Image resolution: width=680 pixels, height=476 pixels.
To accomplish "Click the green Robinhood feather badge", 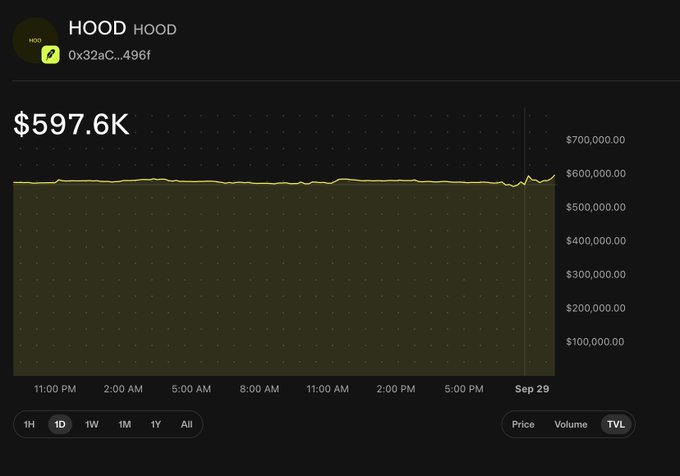I will pyautogui.click(x=50, y=55).
